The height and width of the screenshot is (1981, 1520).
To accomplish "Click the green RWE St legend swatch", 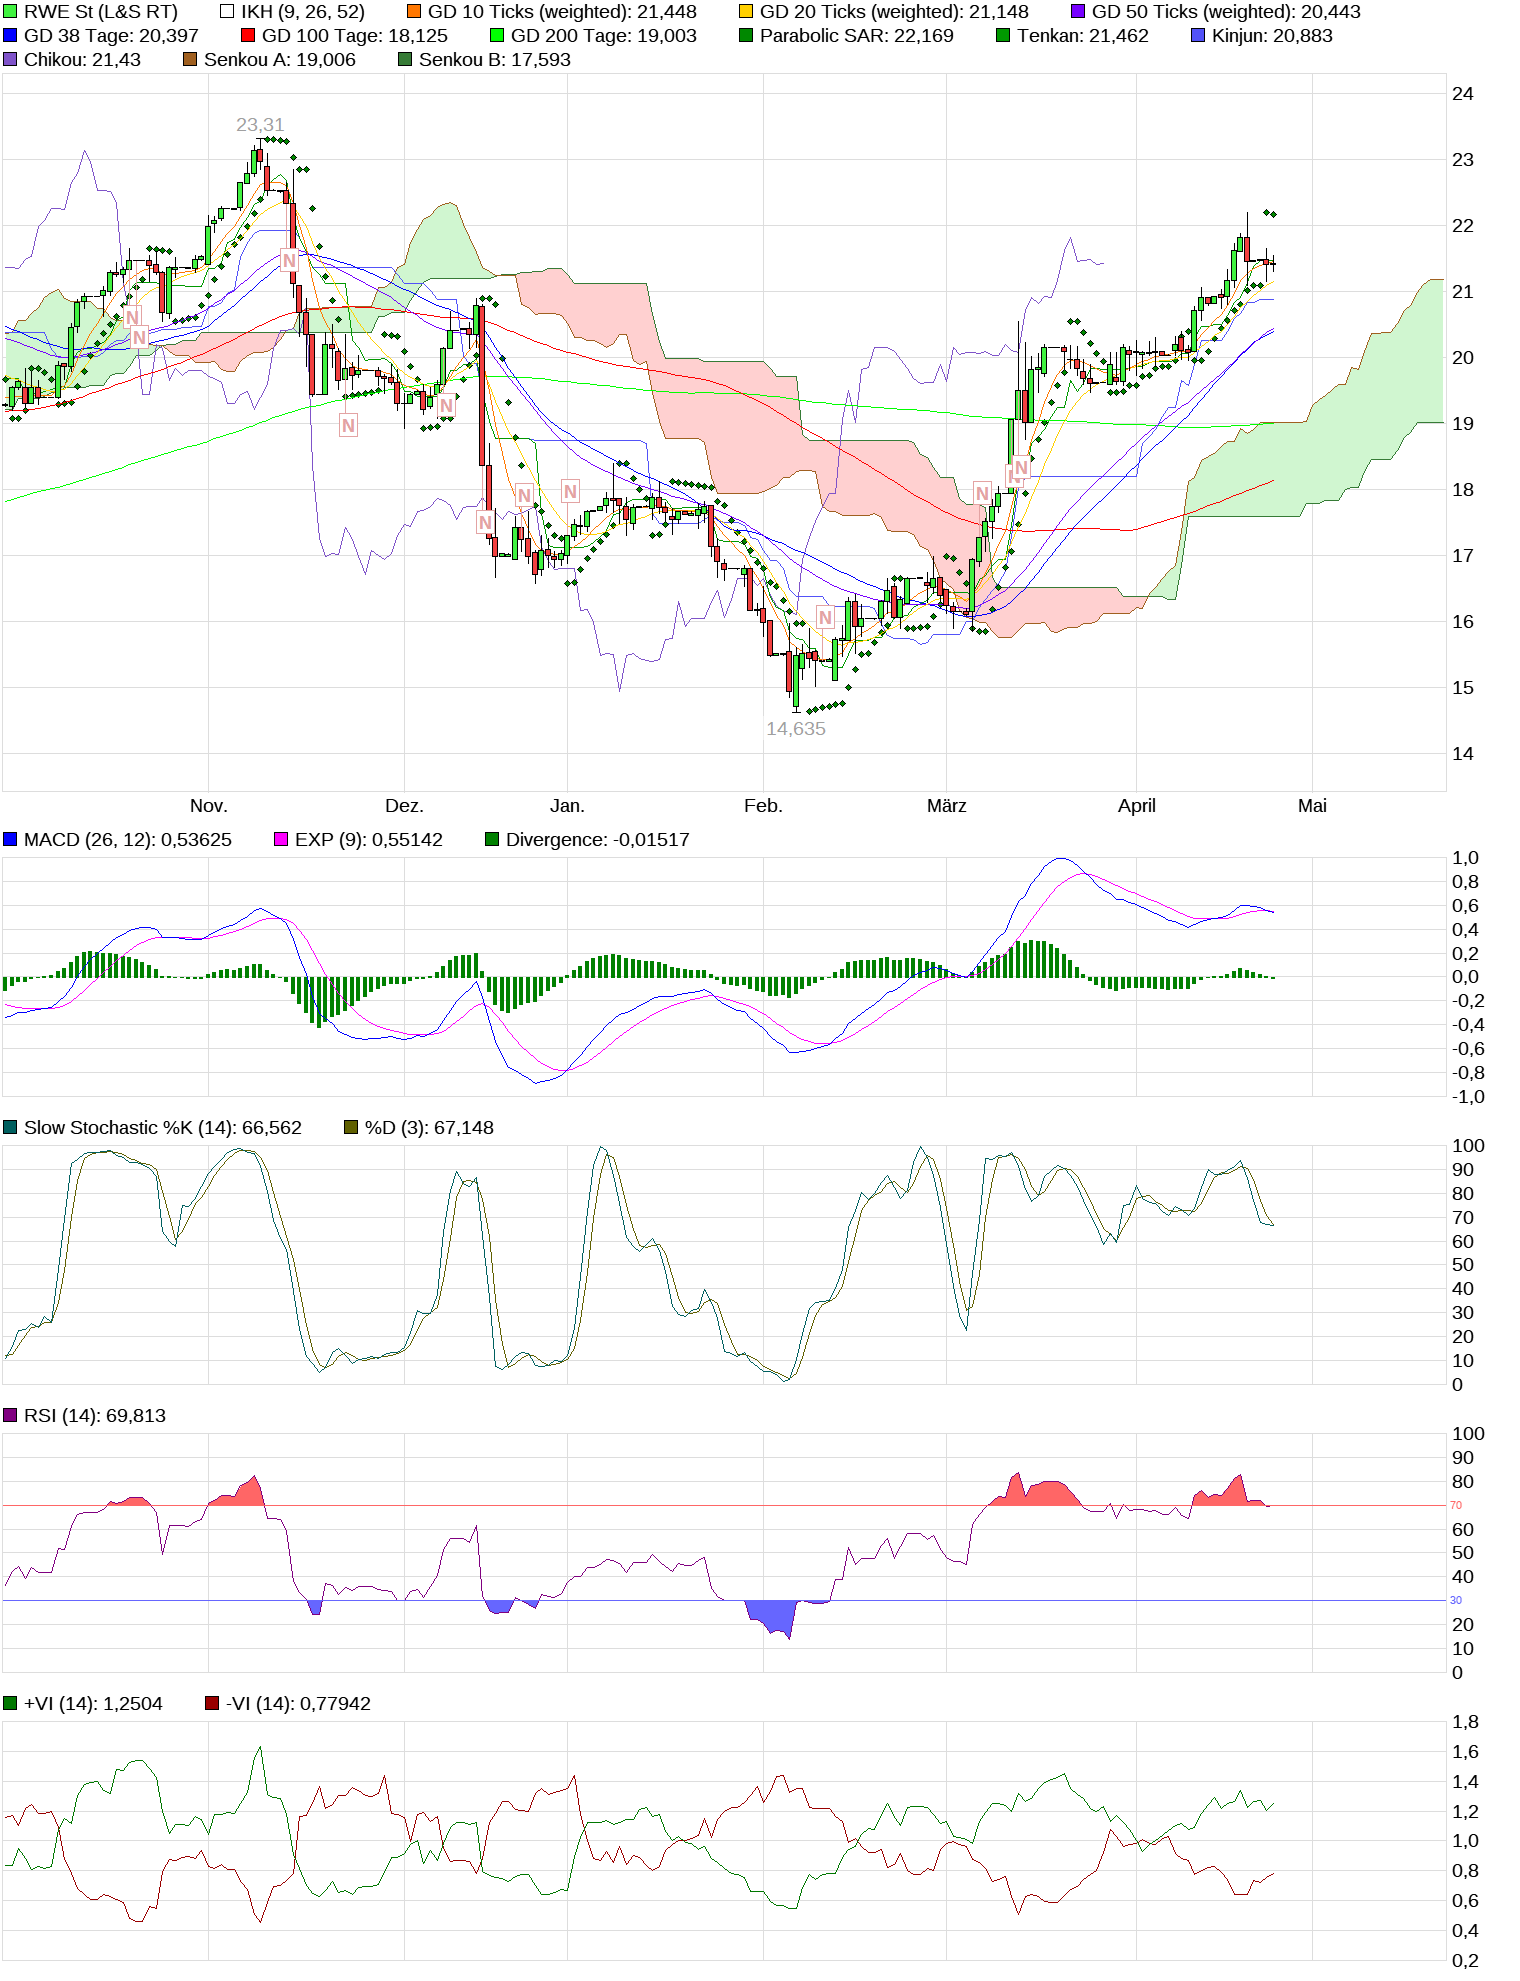I will click(10, 12).
